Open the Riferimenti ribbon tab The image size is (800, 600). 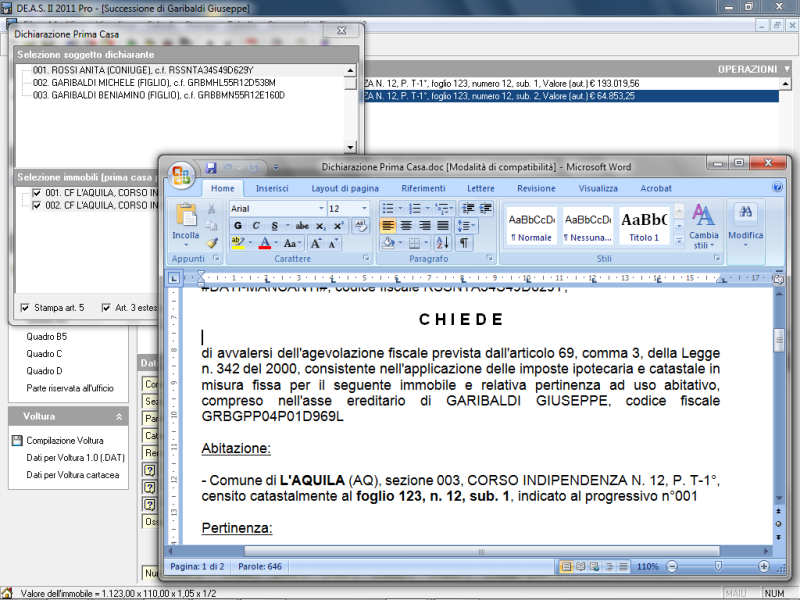coord(423,188)
